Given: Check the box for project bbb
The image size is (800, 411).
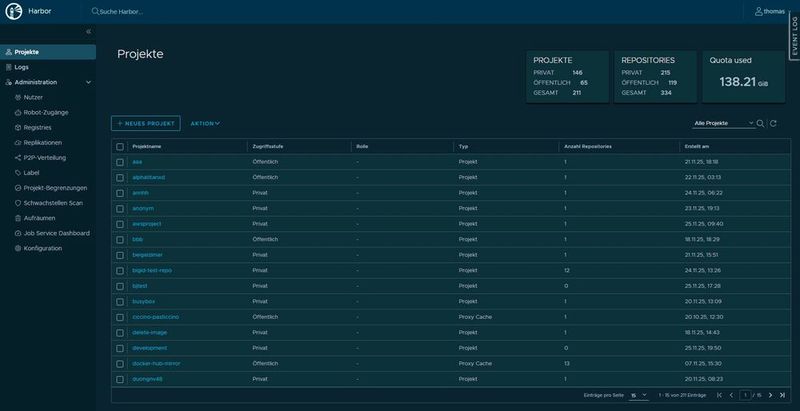Looking at the screenshot, I should (x=120, y=240).
